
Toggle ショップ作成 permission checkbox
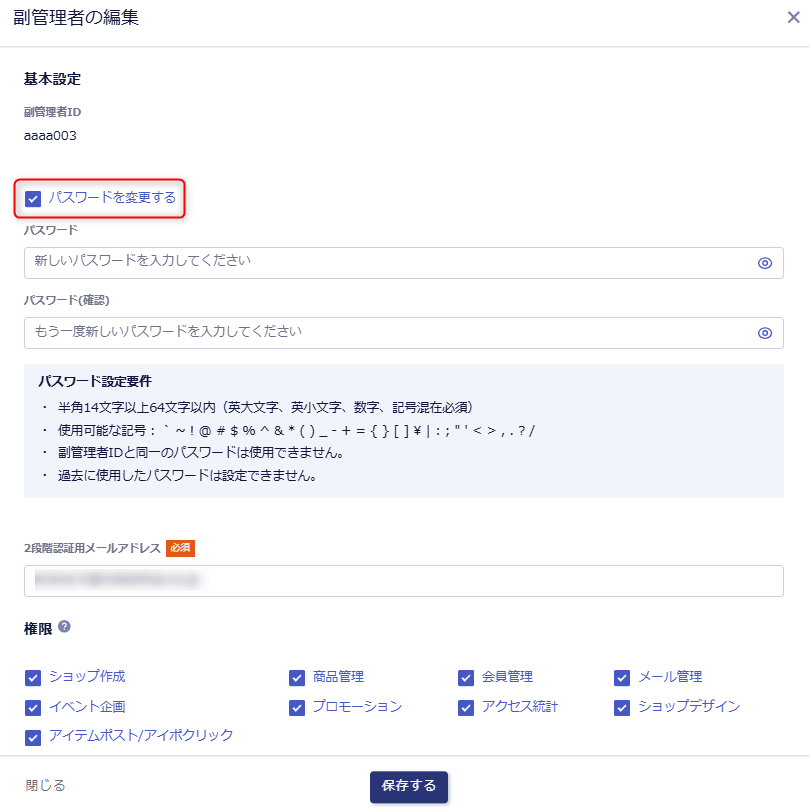[x=33, y=678]
